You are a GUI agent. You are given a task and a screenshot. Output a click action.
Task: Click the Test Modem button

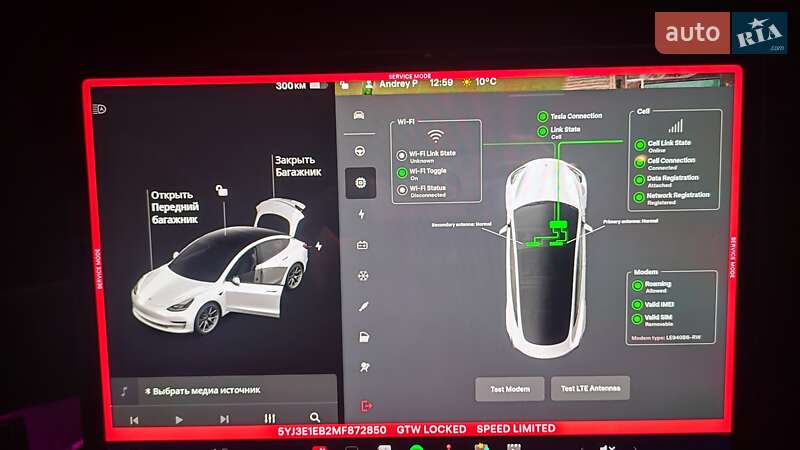510,389
